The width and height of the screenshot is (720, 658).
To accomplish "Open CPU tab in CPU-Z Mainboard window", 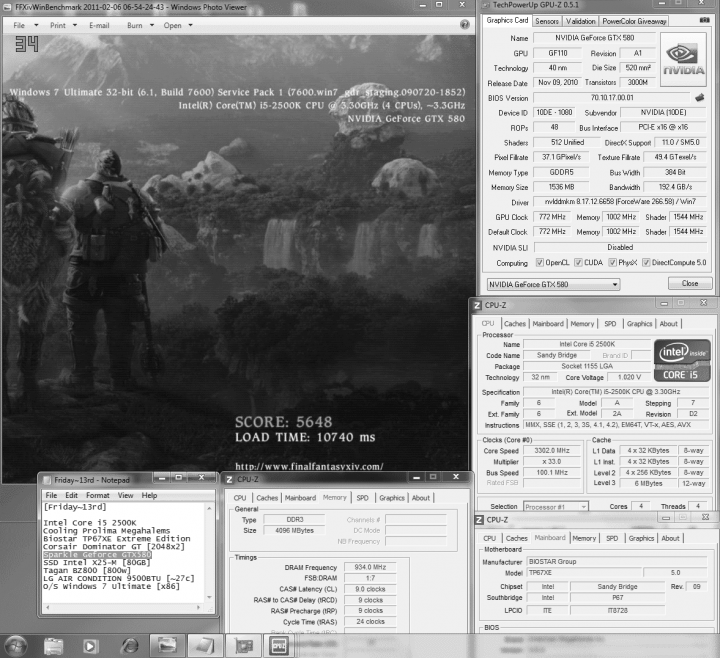I will tap(489, 538).
